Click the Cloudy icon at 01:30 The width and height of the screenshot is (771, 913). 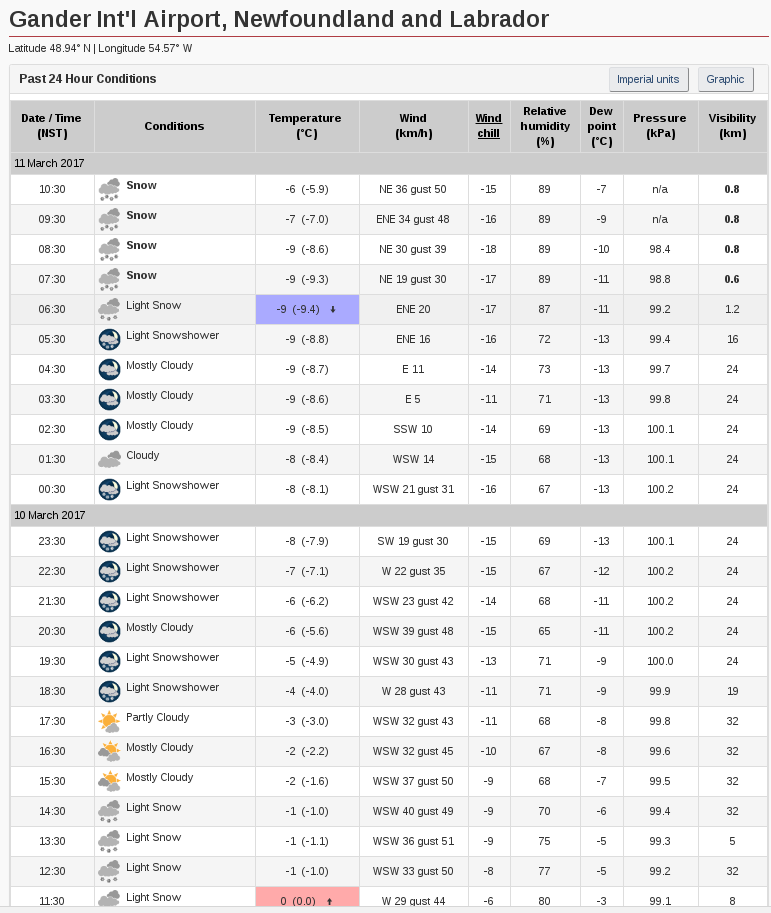pyautogui.click(x=109, y=459)
